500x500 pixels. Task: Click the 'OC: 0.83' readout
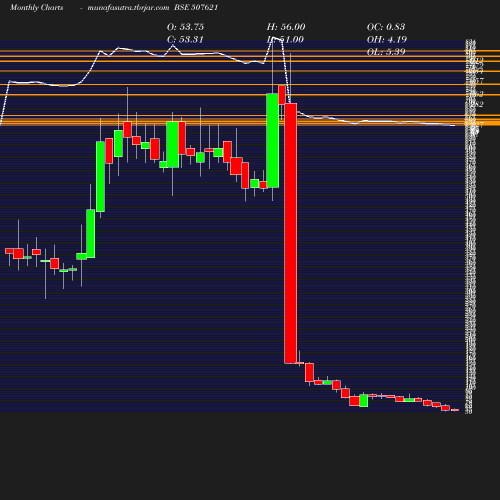386,27
